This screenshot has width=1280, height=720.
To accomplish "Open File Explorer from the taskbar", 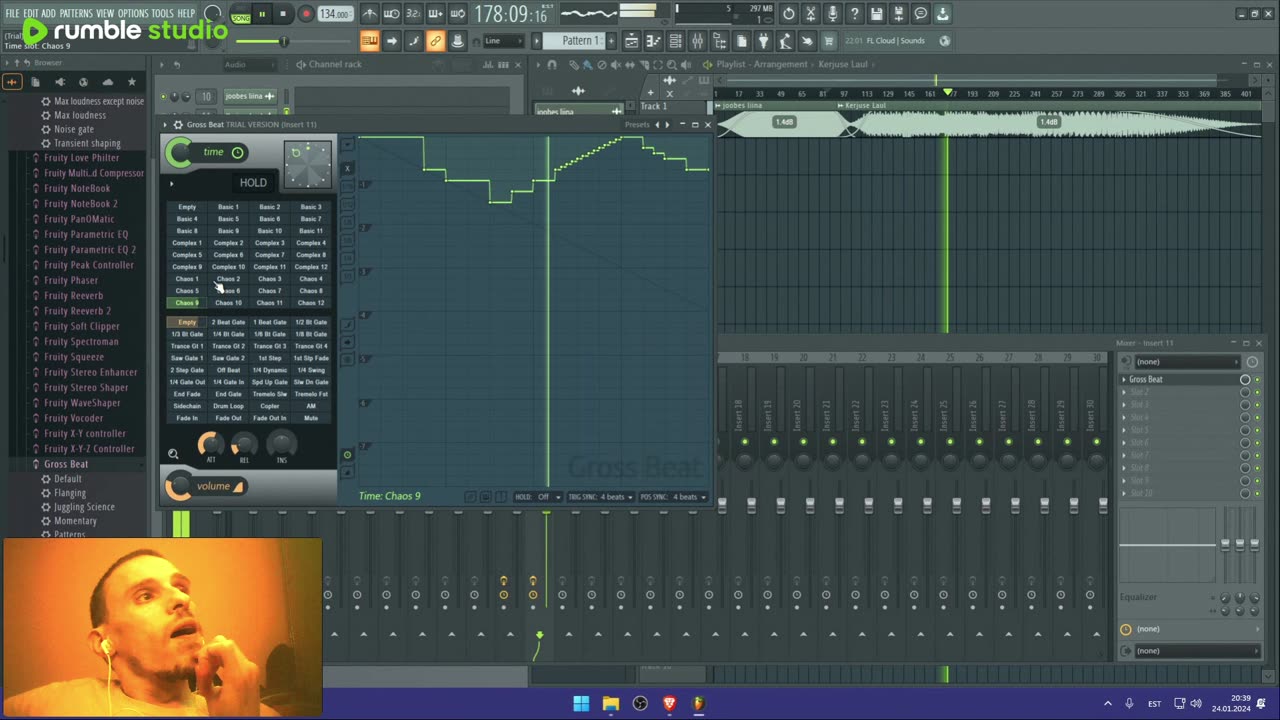I will pyautogui.click(x=610, y=704).
